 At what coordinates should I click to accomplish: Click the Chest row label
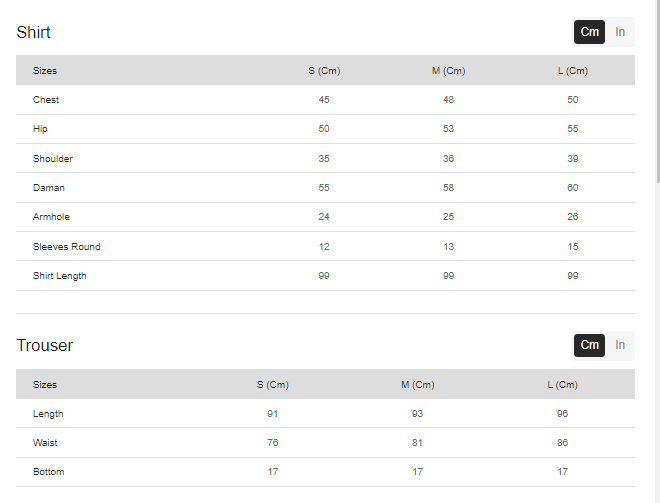(x=46, y=100)
